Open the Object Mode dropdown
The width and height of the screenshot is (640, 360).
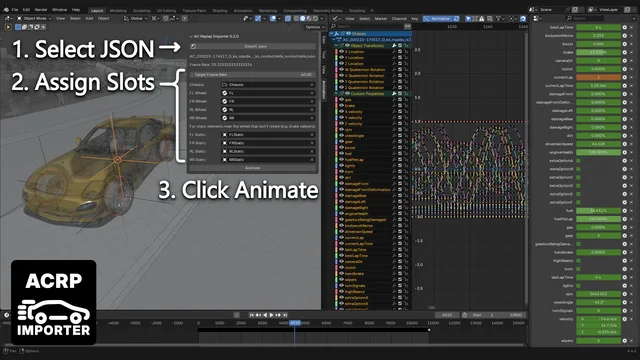point(34,18)
